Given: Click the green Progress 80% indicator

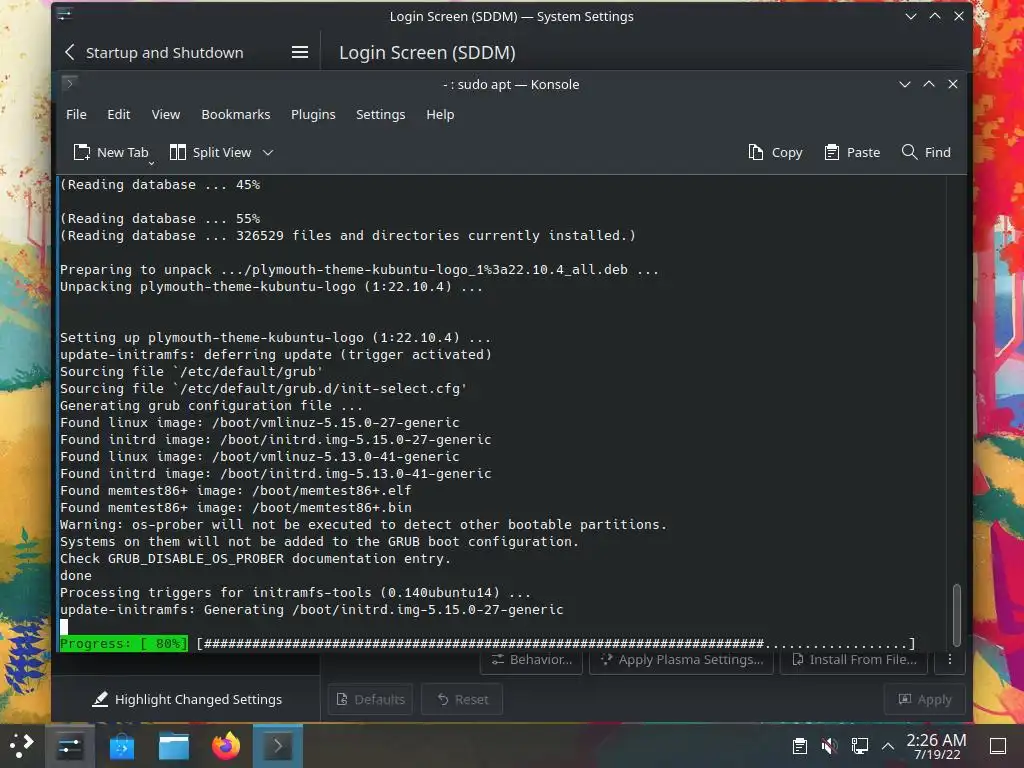Looking at the screenshot, I should pos(123,643).
